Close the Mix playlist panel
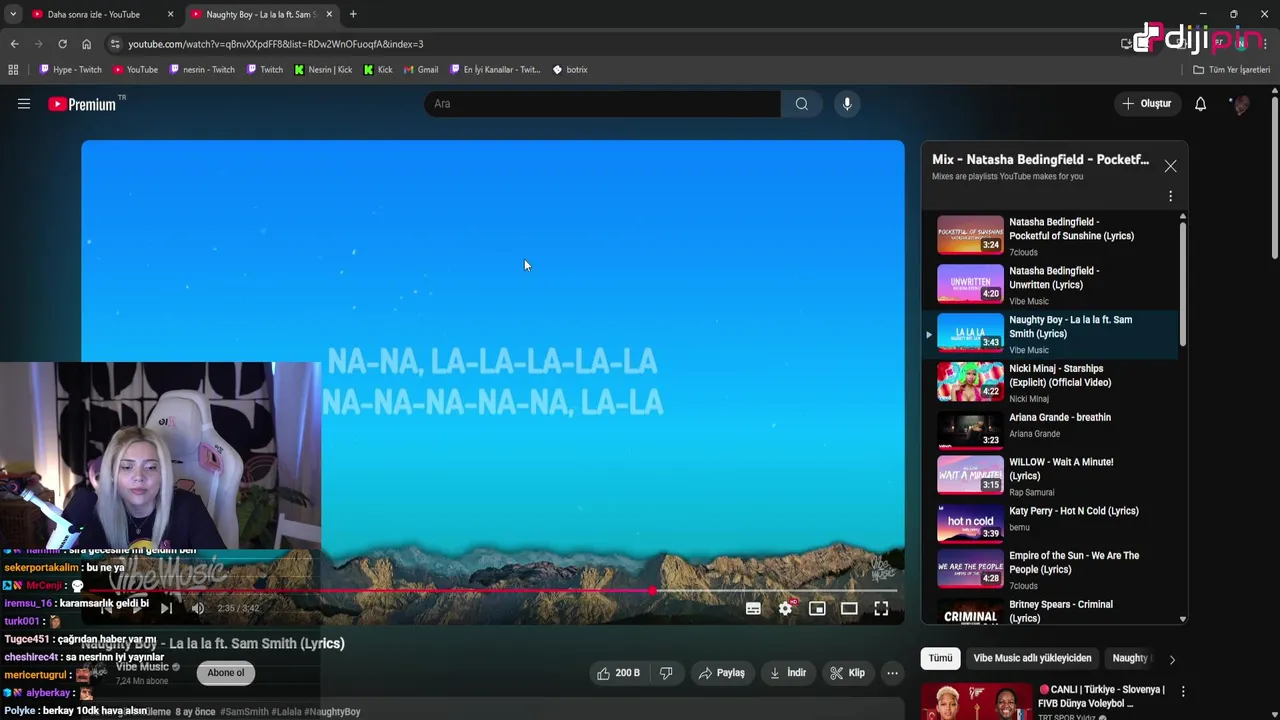 pyautogui.click(x=1170, y=167)
